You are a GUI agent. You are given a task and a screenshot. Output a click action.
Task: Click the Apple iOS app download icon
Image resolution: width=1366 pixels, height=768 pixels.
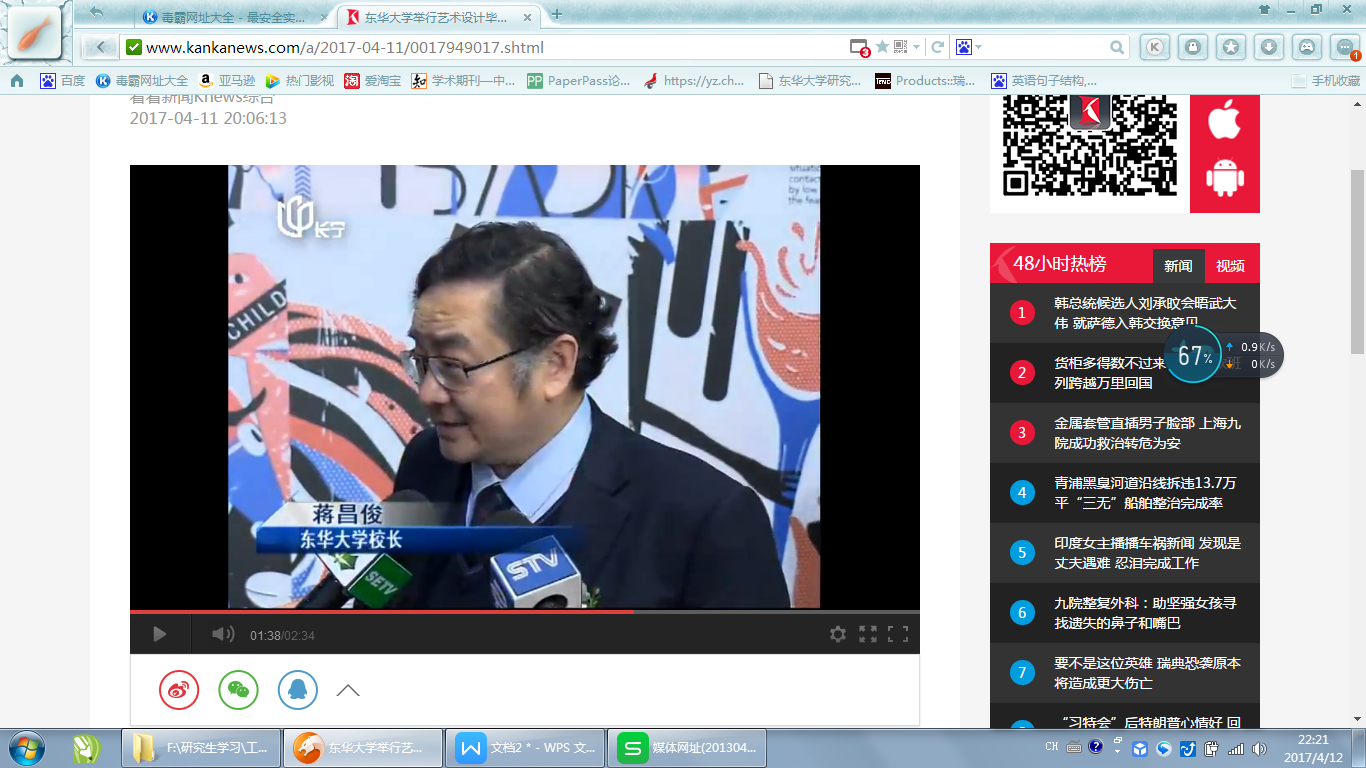1224,120
